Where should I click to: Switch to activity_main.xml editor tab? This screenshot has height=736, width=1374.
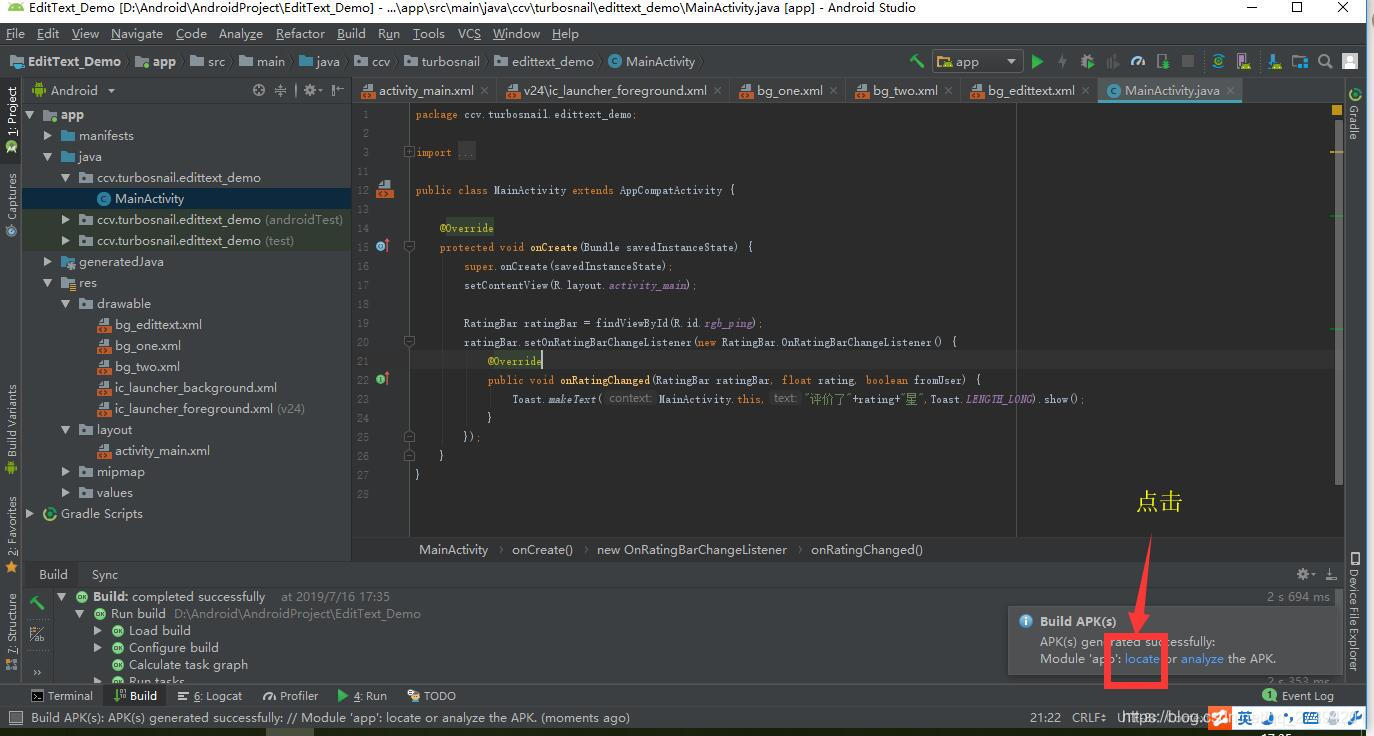(x=425, y=90)
